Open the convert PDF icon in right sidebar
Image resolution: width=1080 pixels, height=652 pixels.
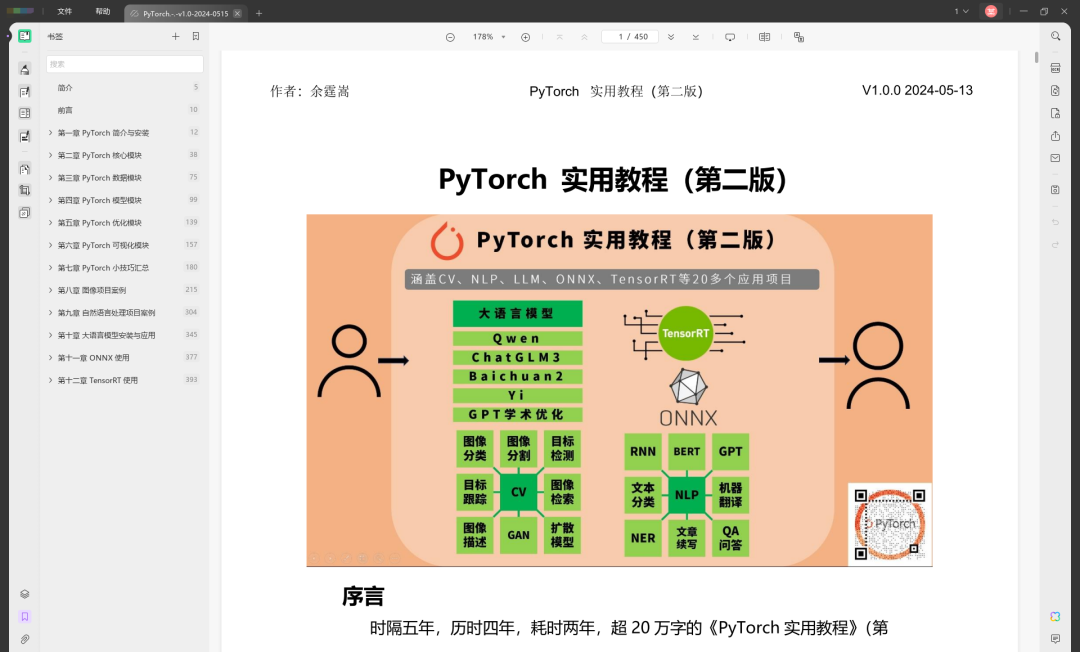[x=1055, y=91]
